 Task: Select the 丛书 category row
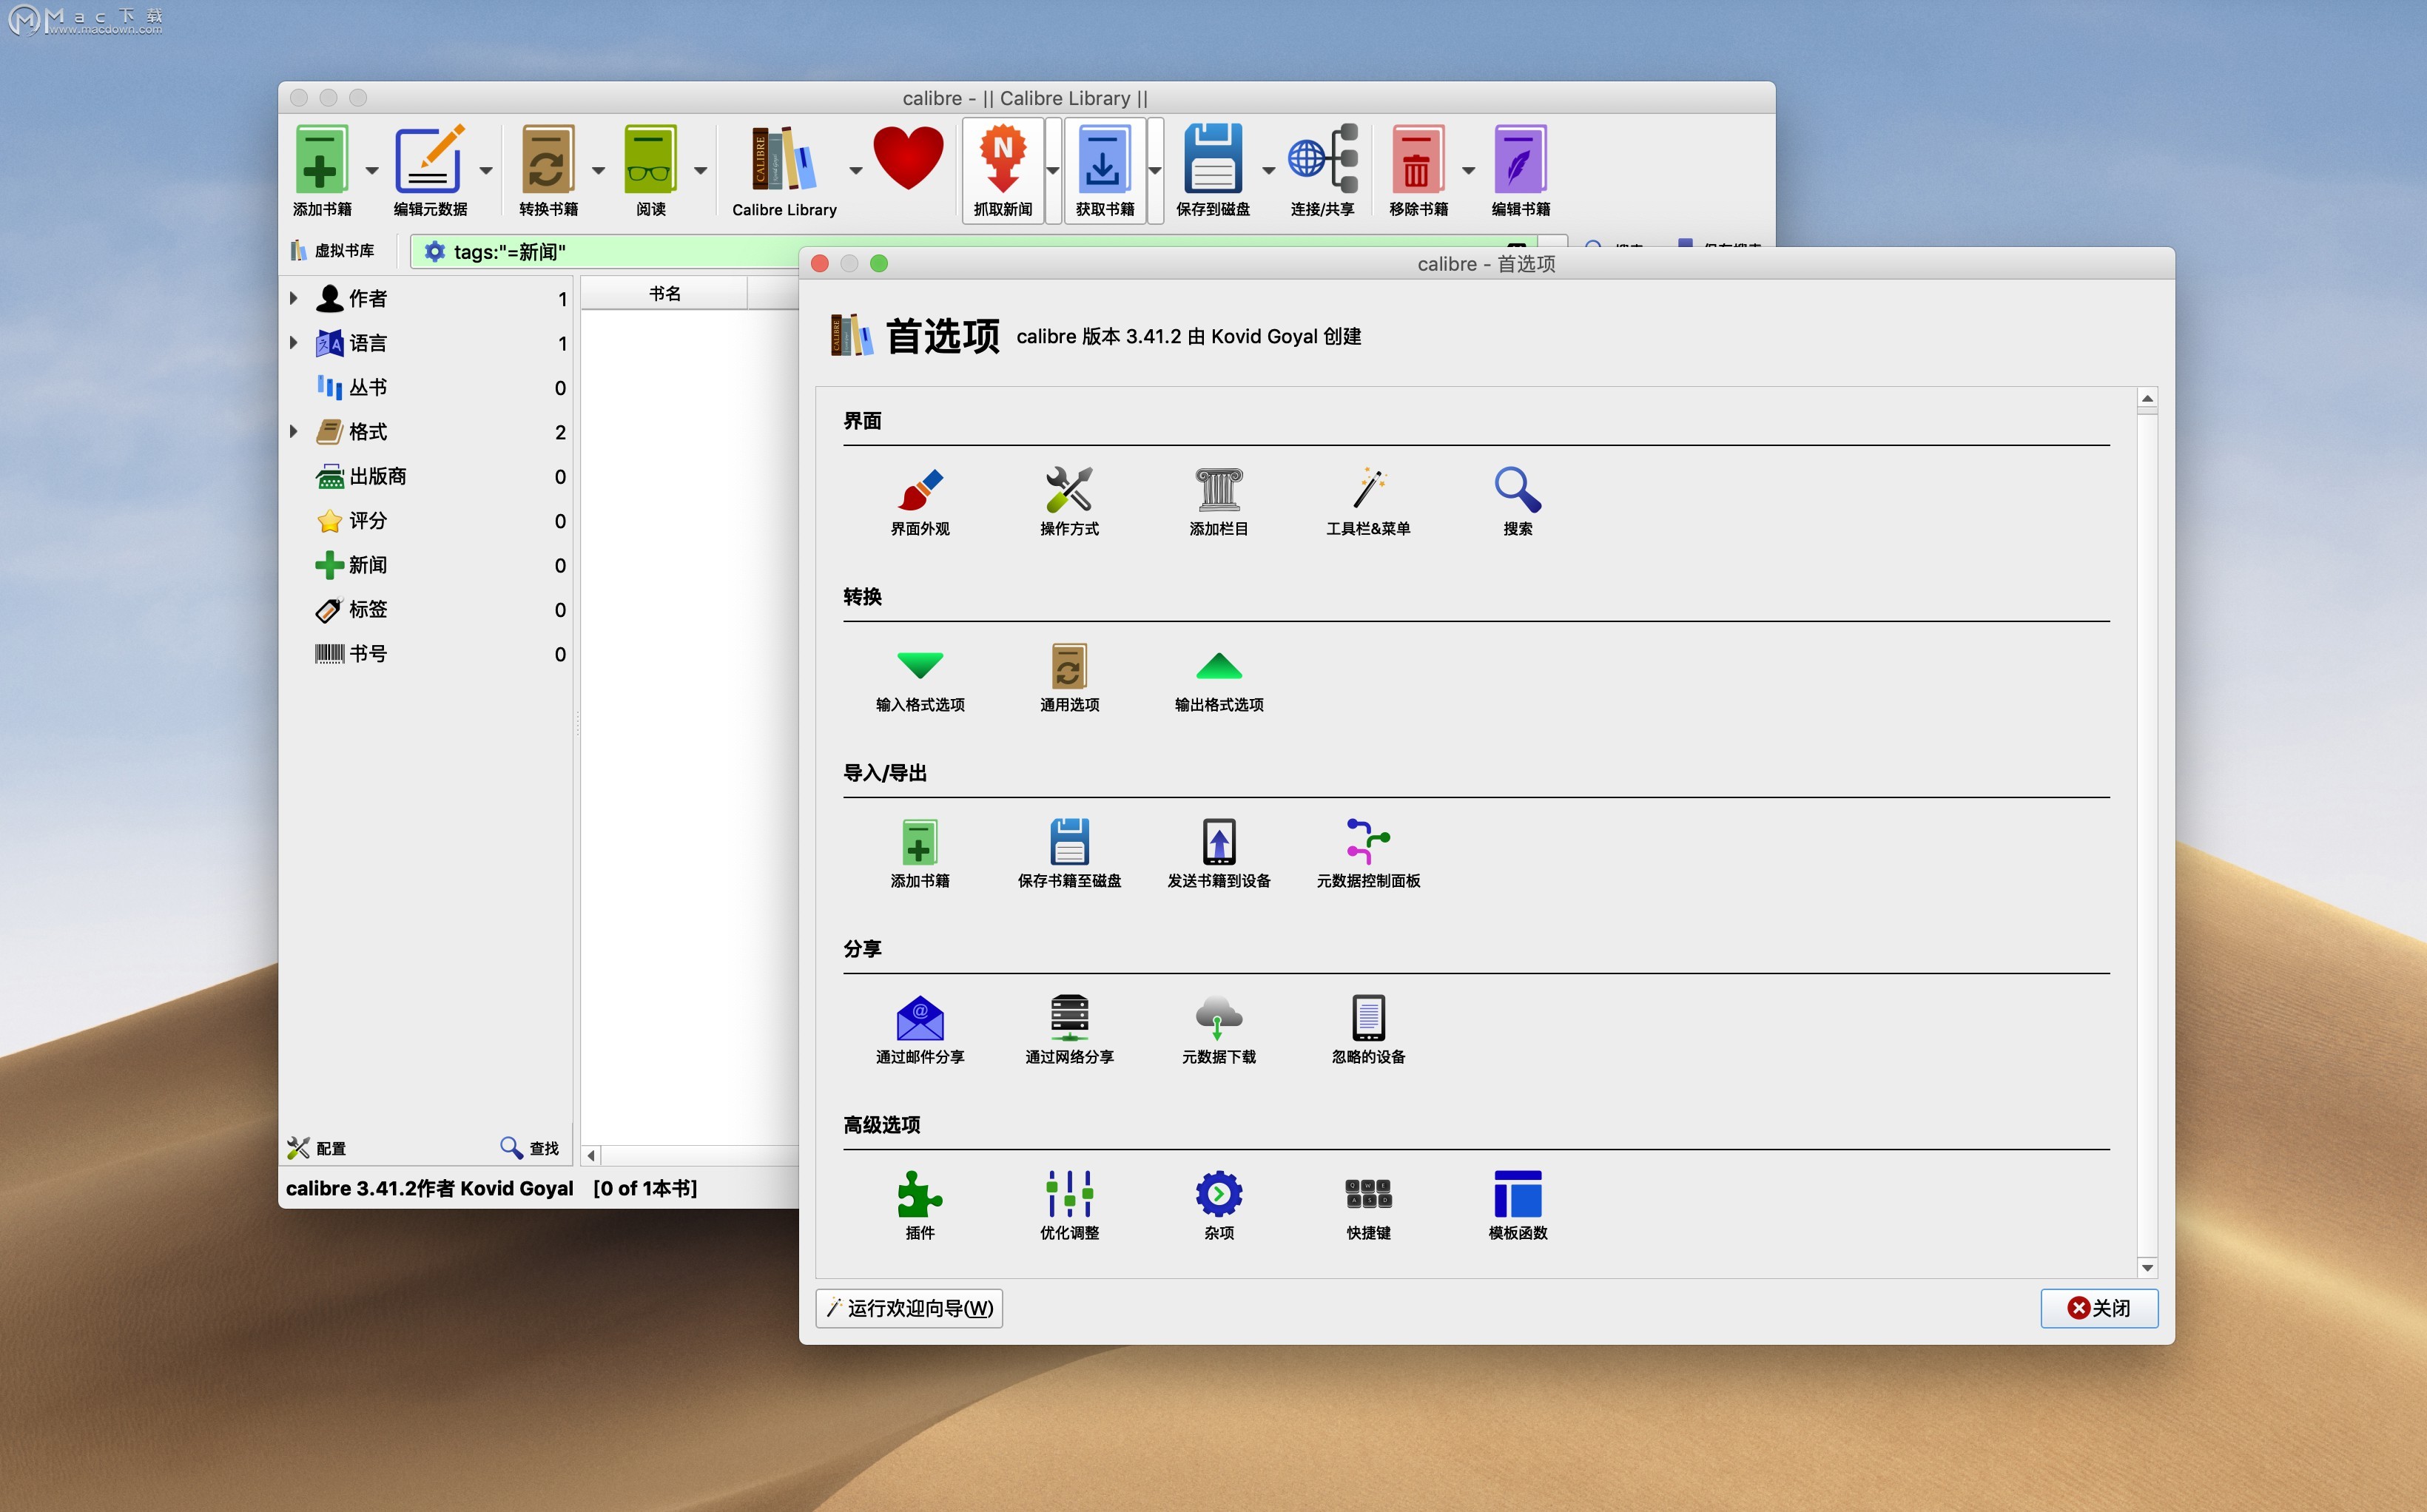point(427,387)
